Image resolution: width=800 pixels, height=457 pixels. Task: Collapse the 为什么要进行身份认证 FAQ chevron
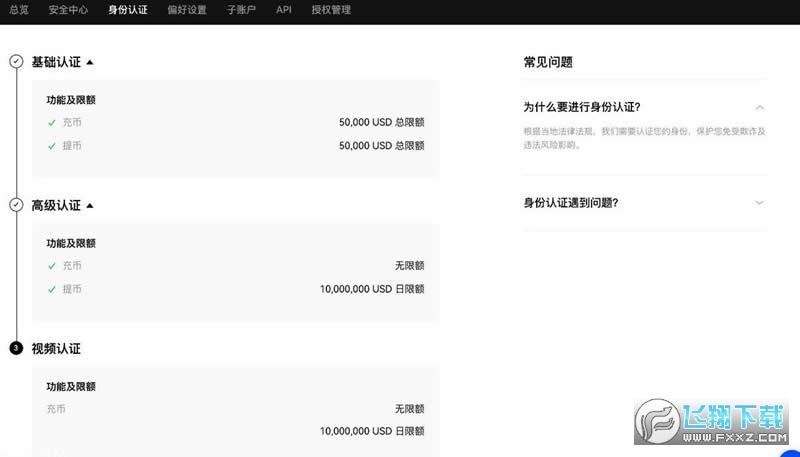pos(759,107)
